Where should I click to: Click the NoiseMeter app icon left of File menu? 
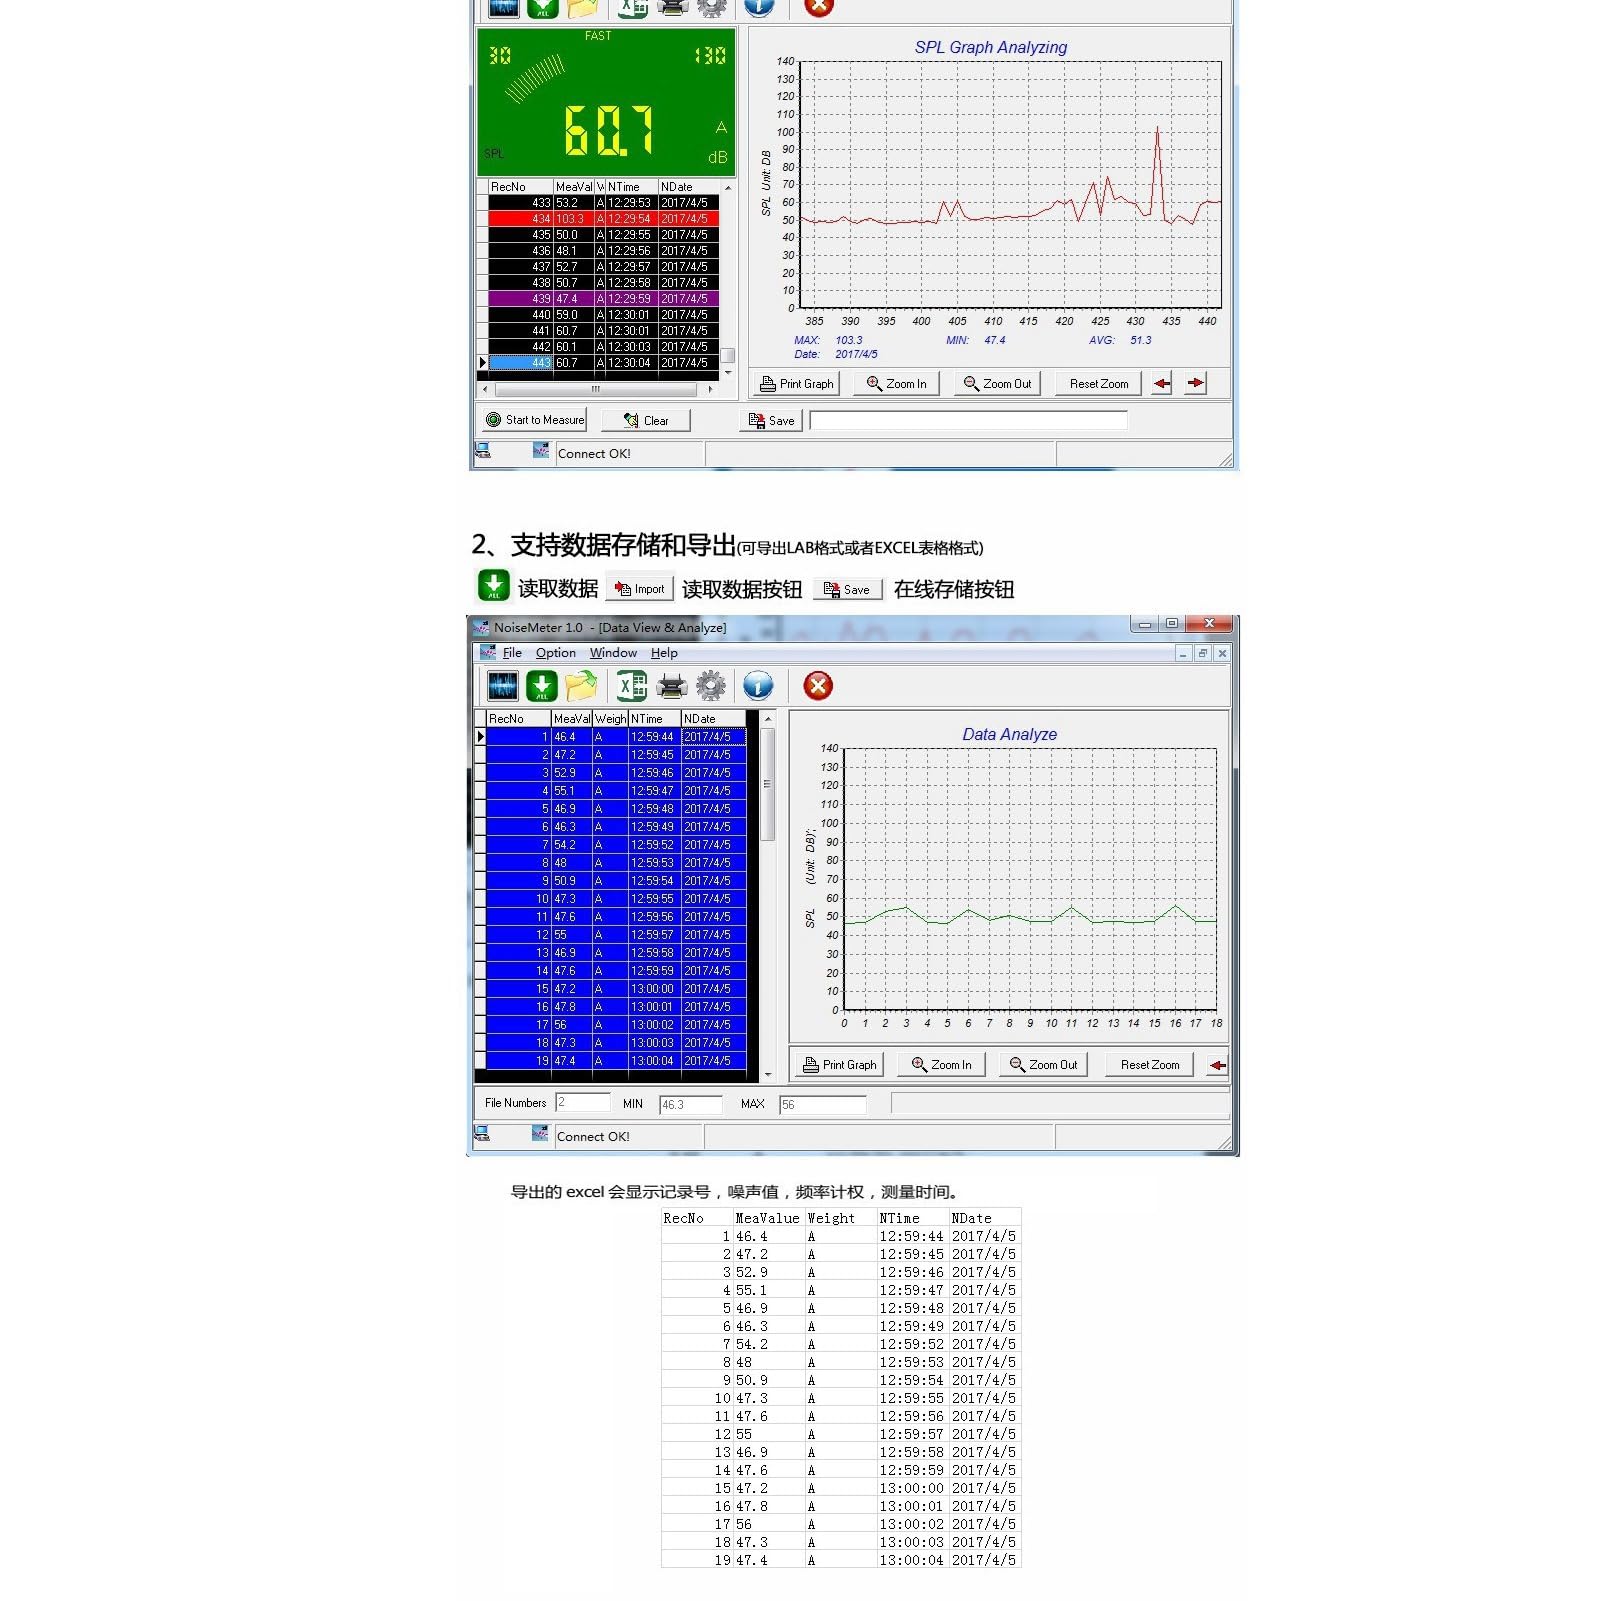tap(488, 652)
